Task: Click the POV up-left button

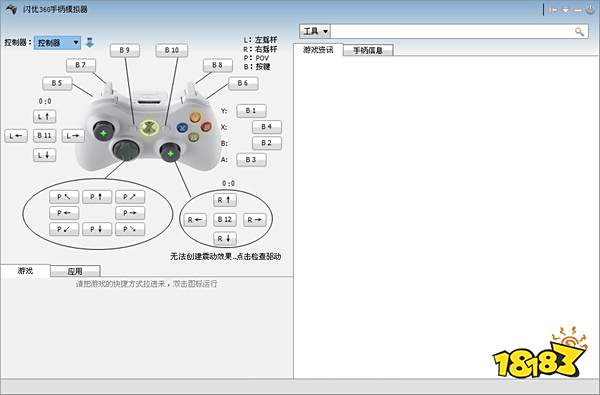Action: coord(64,197)
